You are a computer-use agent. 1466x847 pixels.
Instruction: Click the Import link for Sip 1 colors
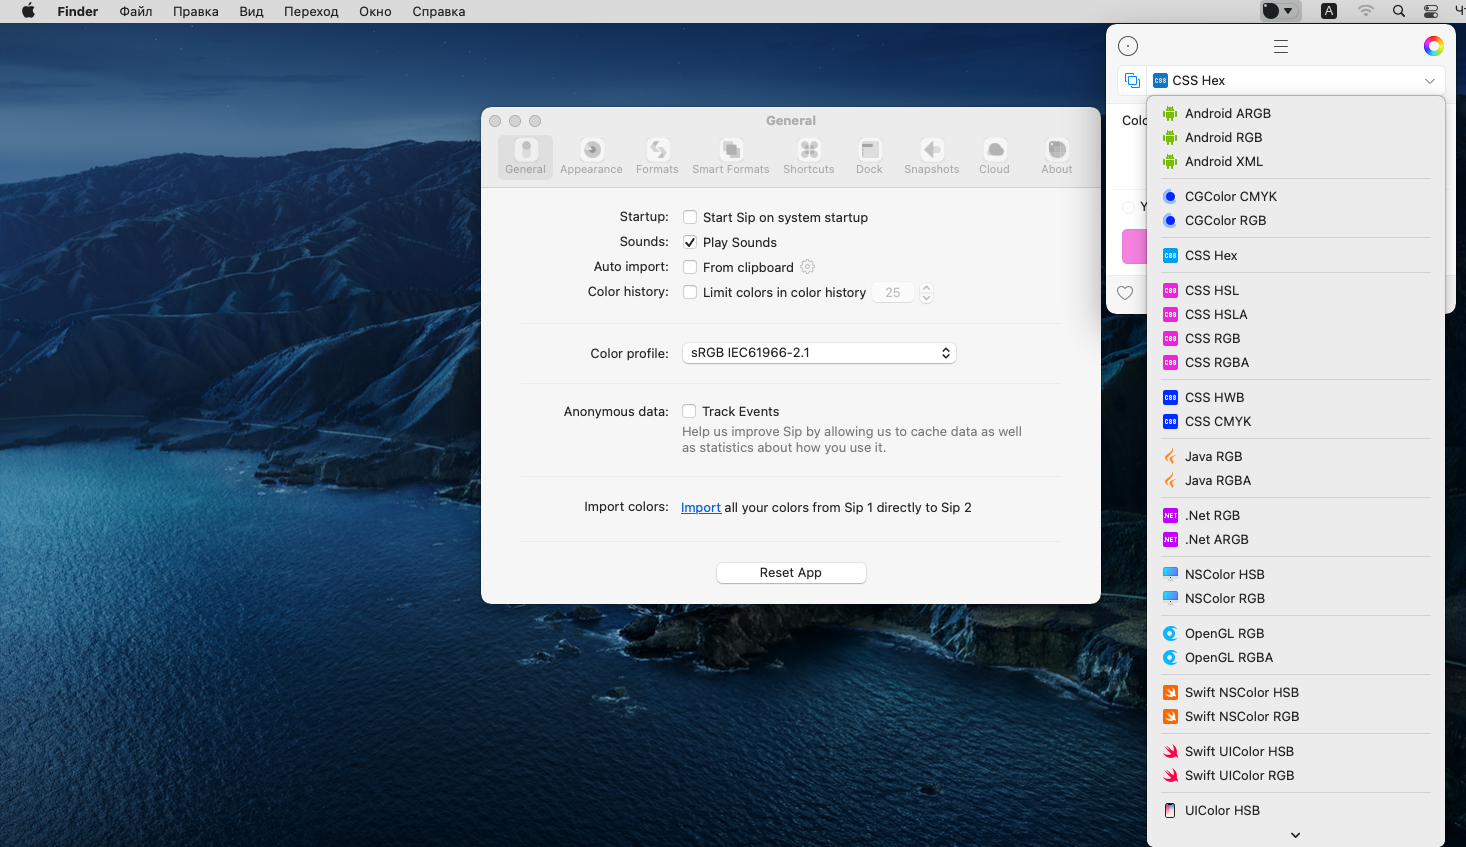tap(700, 508)
